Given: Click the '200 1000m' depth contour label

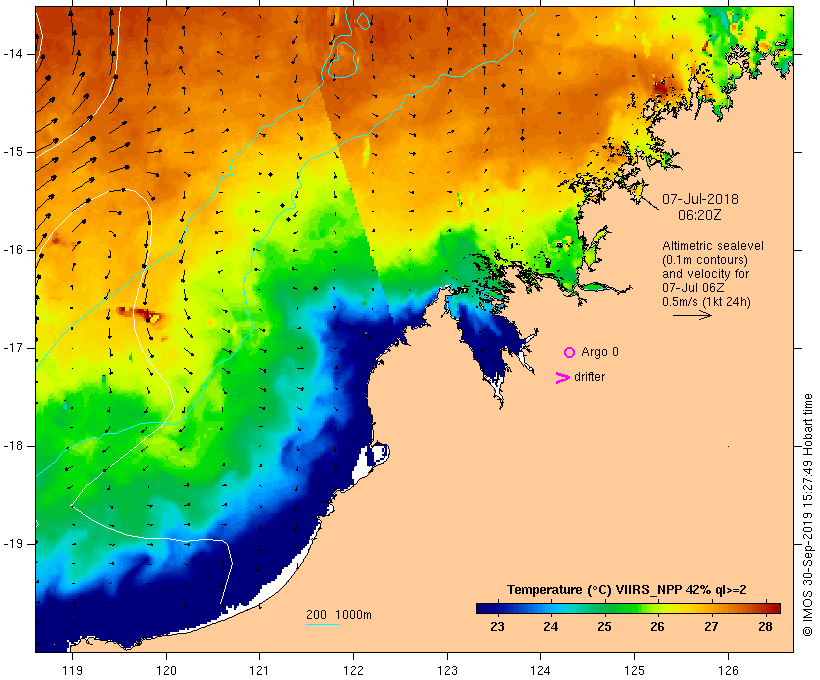Looking at the screenshot, I should tap(339, 615).
